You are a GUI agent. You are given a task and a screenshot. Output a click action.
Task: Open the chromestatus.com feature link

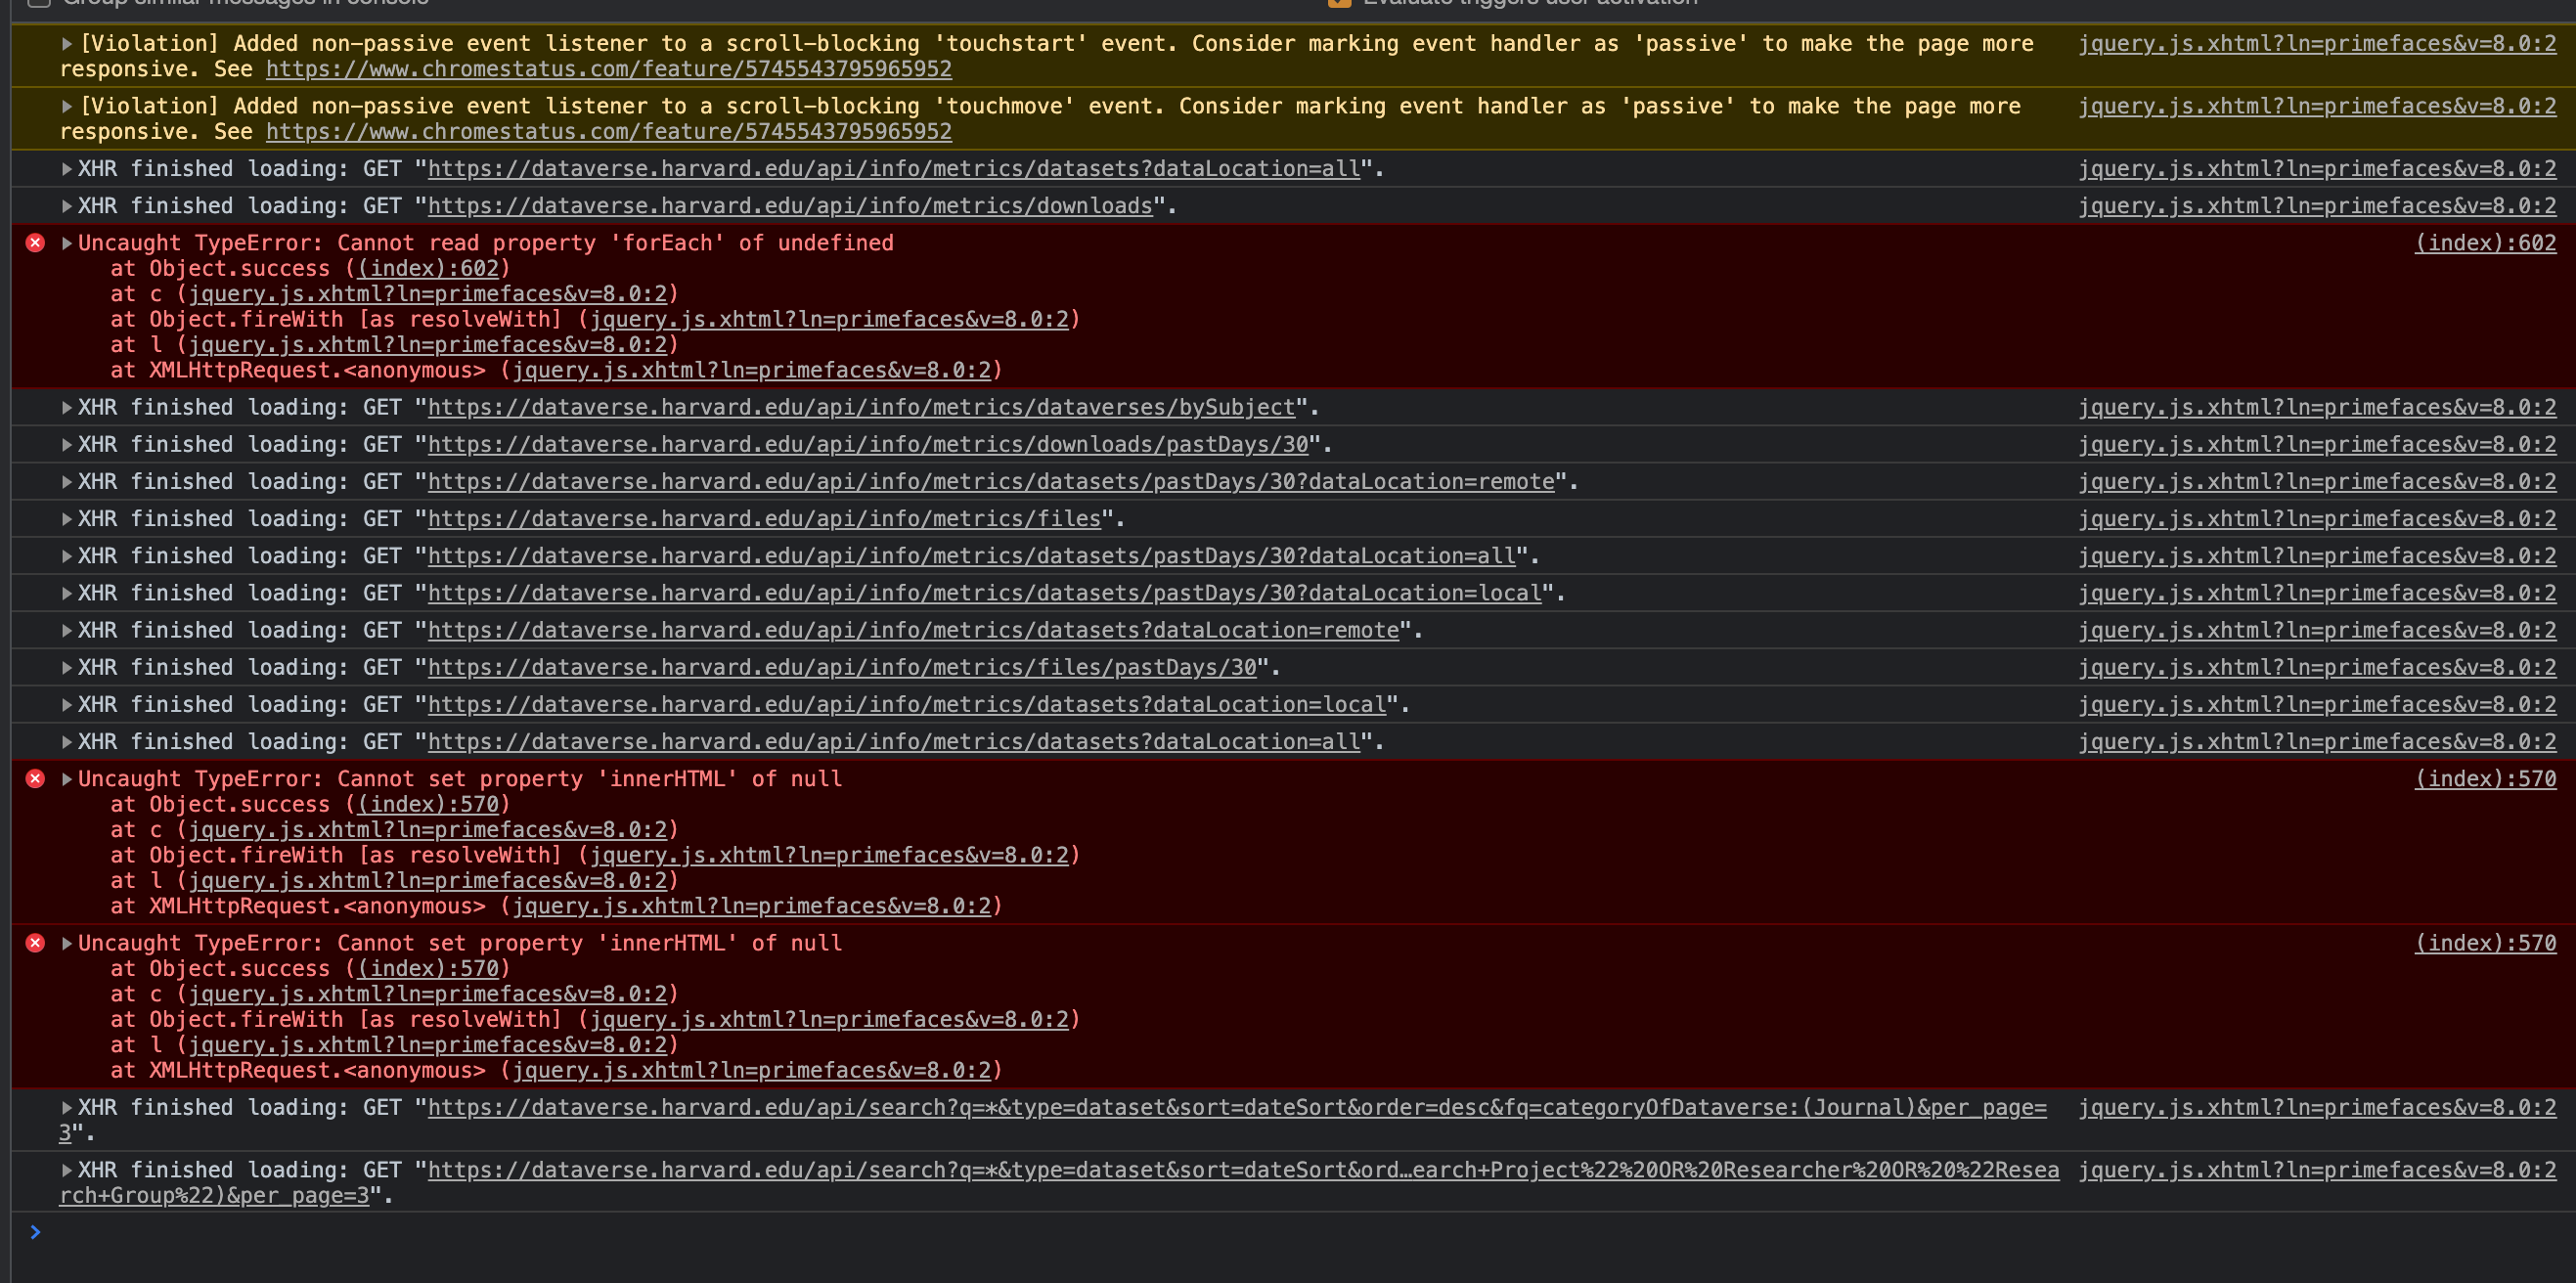point(608,69)
